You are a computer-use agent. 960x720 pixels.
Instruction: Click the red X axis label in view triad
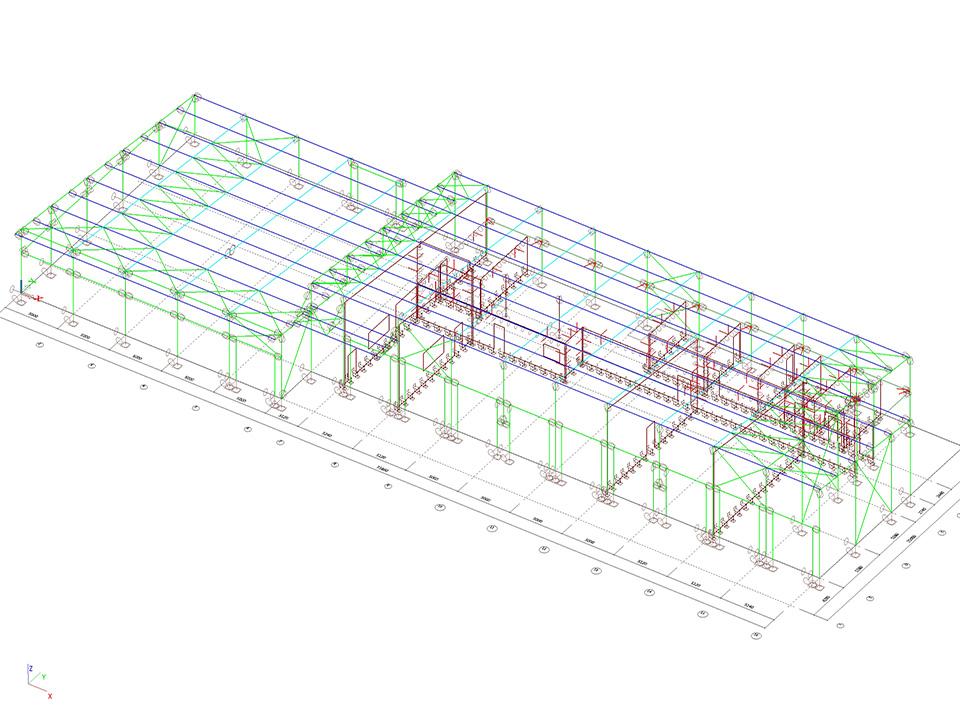click(x=49, y=696)
